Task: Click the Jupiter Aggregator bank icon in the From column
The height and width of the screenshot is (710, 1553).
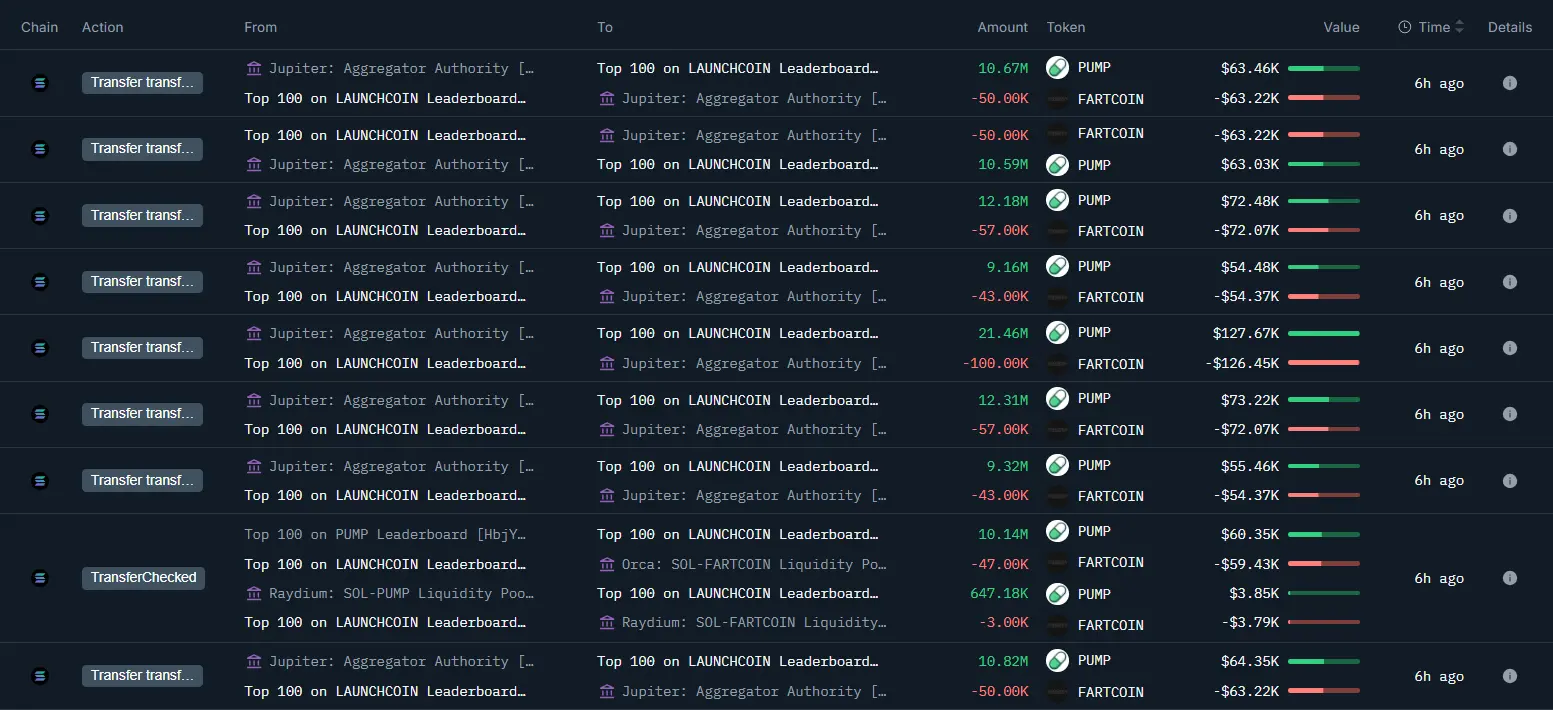Action: tap(253, 68)
